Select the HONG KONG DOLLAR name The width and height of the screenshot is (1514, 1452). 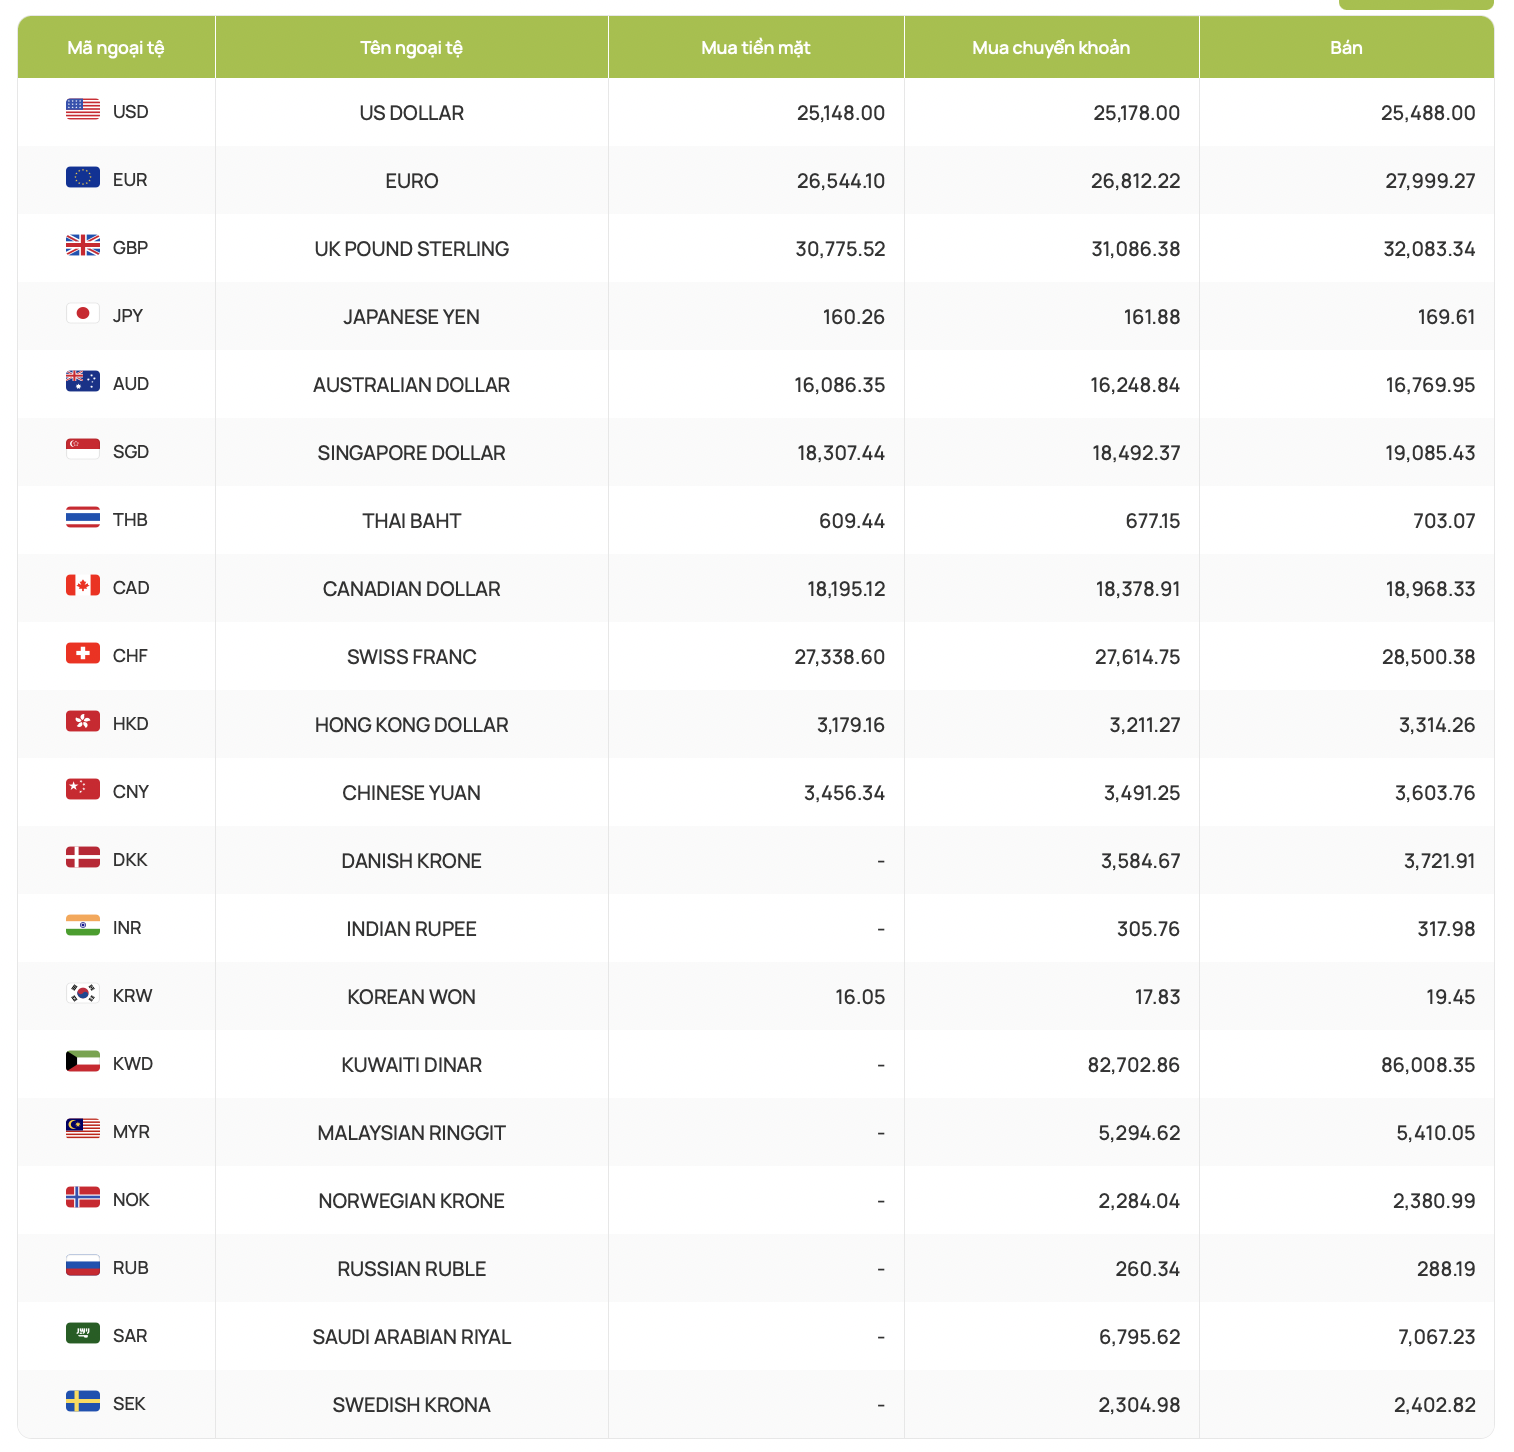[x=412, y=725]
